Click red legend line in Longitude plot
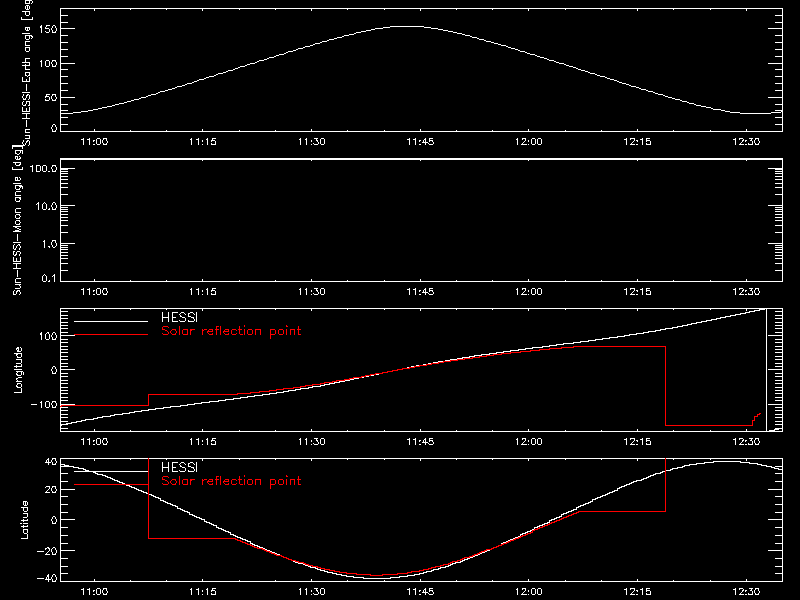 [x=111, y=335]
